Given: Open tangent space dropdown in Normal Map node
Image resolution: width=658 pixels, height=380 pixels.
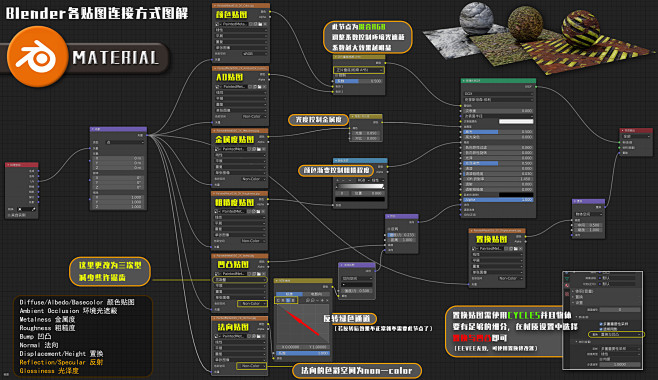Looking at the screenshot, I should [x=357, y=278].
